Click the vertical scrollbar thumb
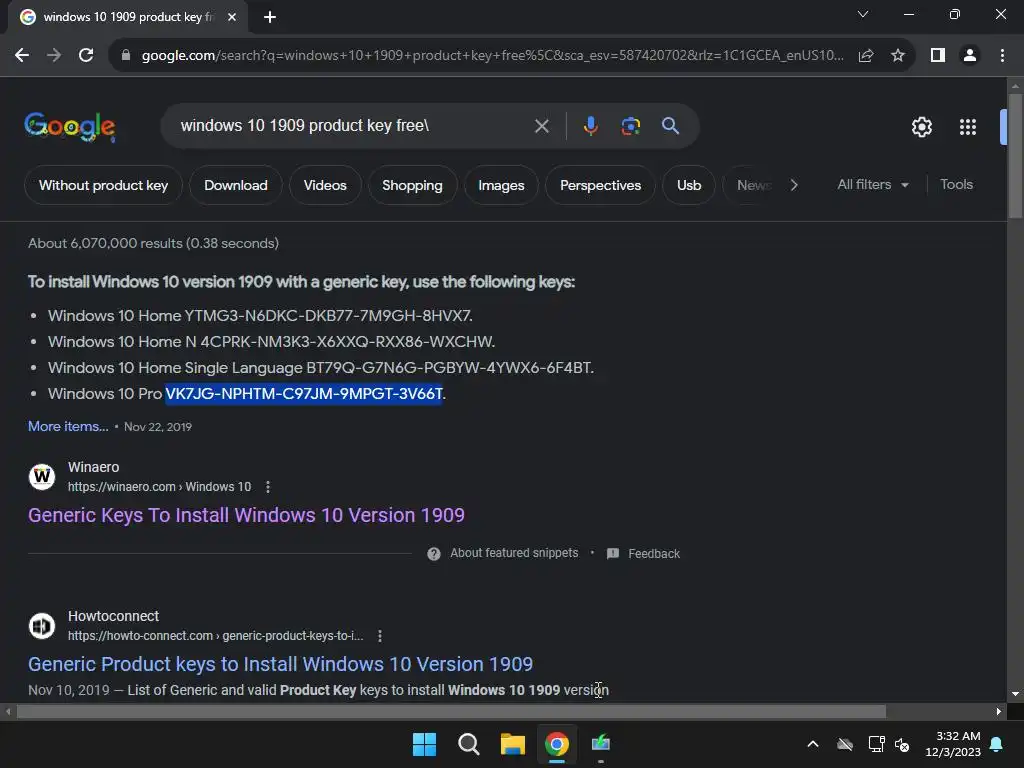The image size is (1024, 768). 1015,155
